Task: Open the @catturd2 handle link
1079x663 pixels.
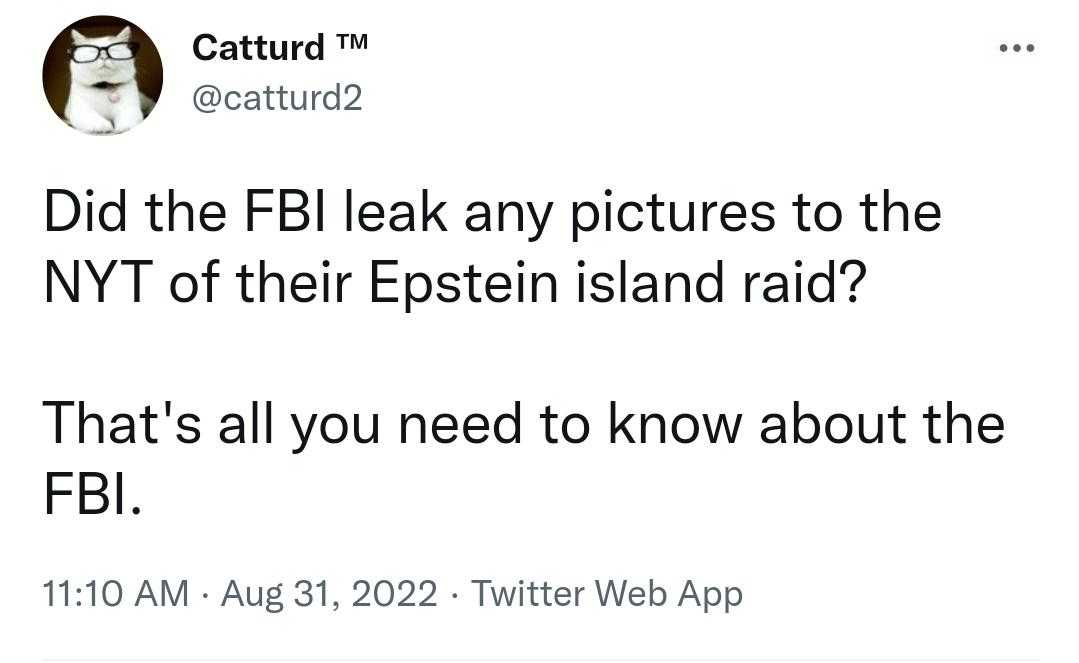Action: (x=277, y=98)
